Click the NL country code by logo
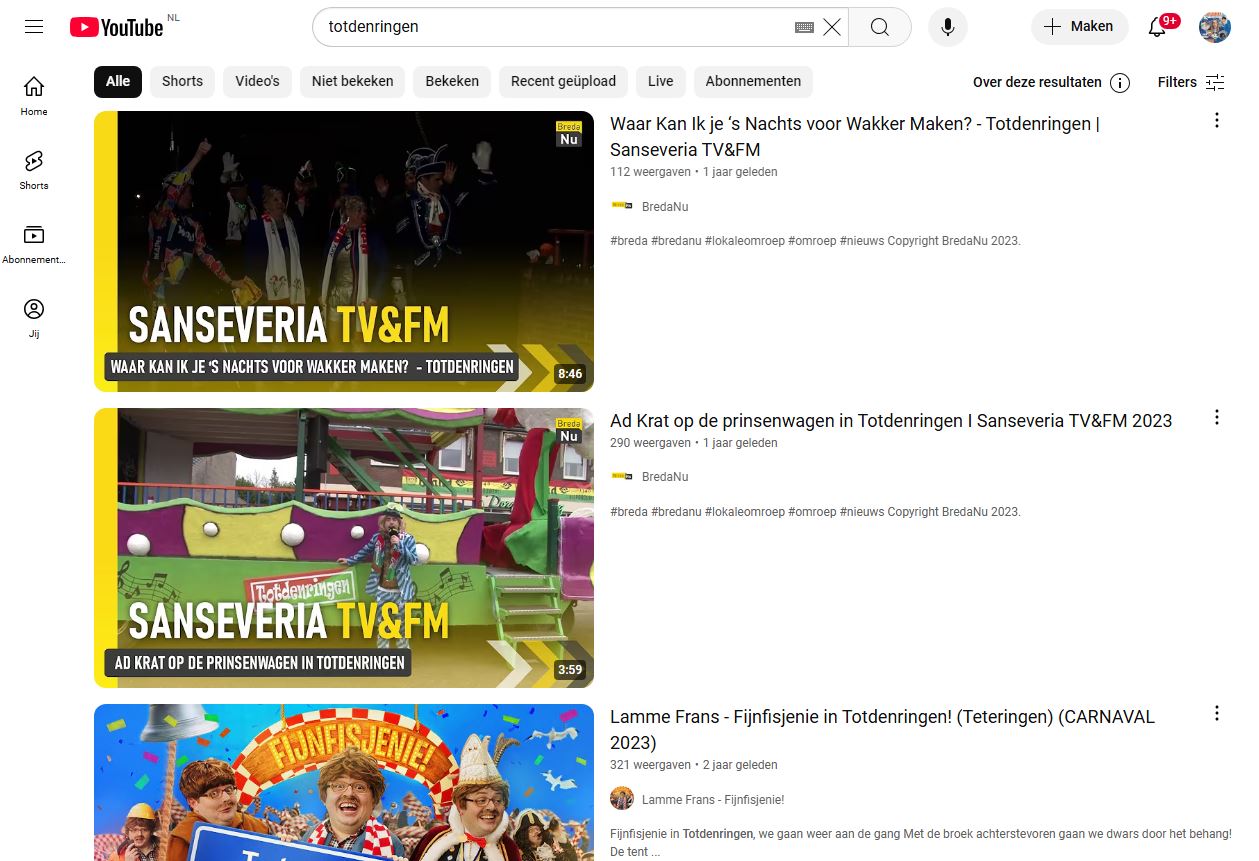This screenshot has height=861, width=1259. click(x=173, y=18)
